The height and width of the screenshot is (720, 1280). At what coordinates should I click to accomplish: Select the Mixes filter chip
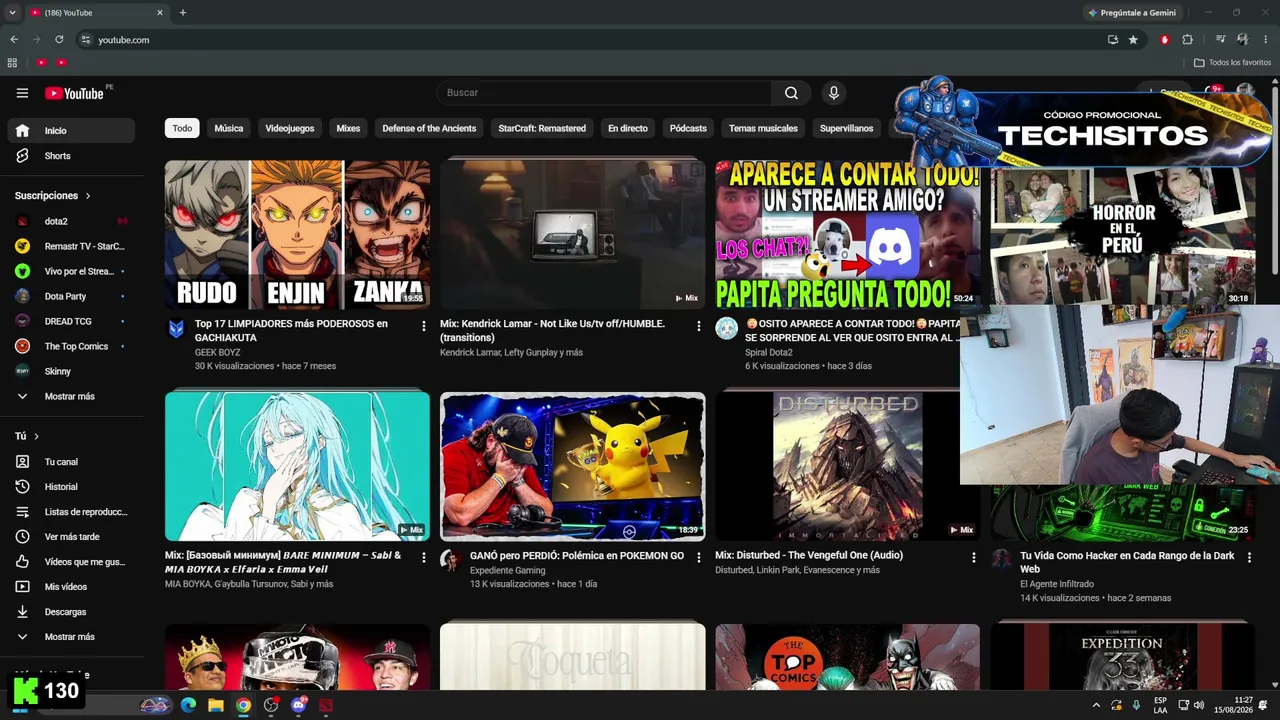(348, 128)
